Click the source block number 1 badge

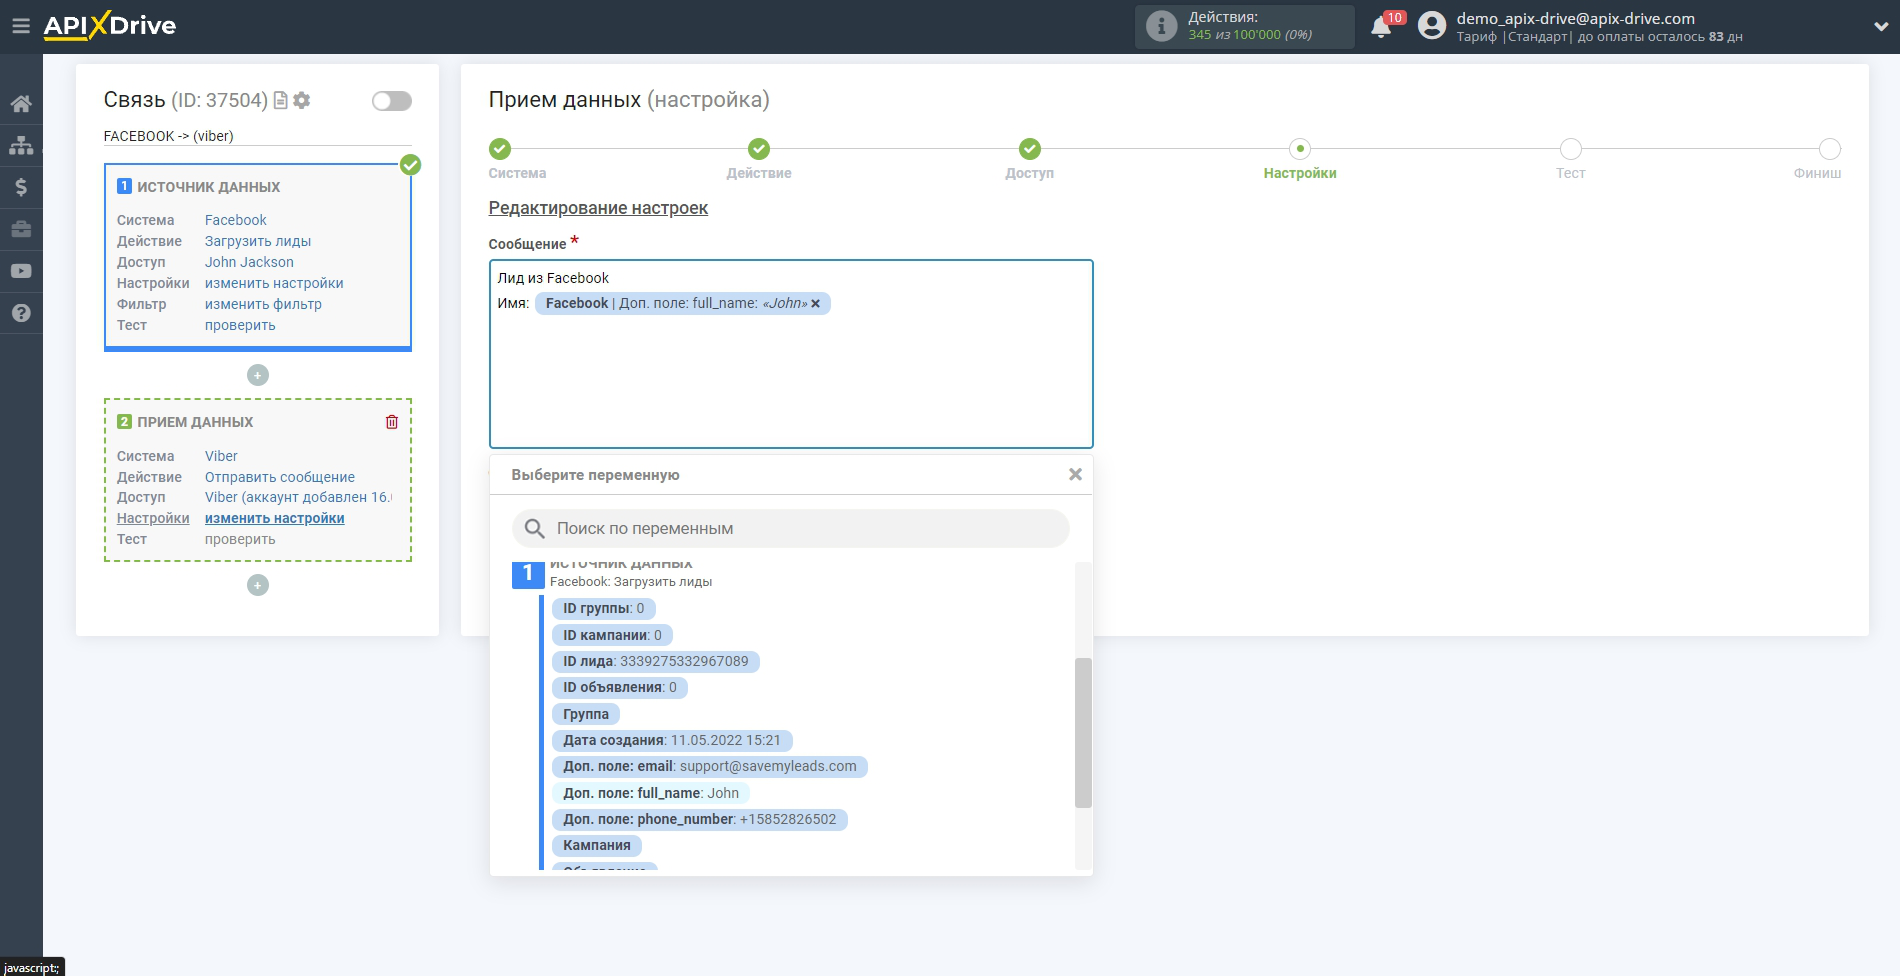click(124, 186)
